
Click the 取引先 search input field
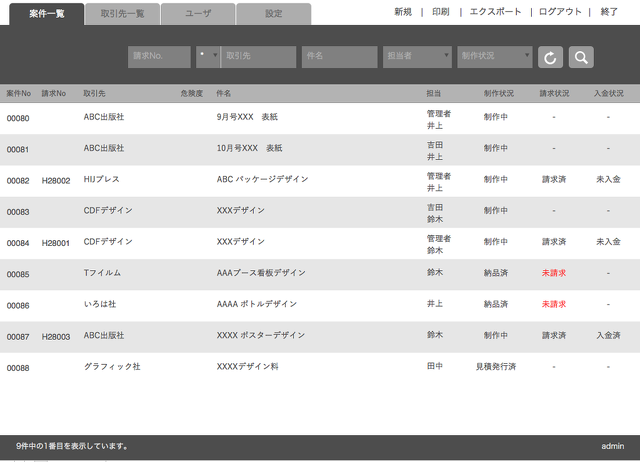click(258, 57)
